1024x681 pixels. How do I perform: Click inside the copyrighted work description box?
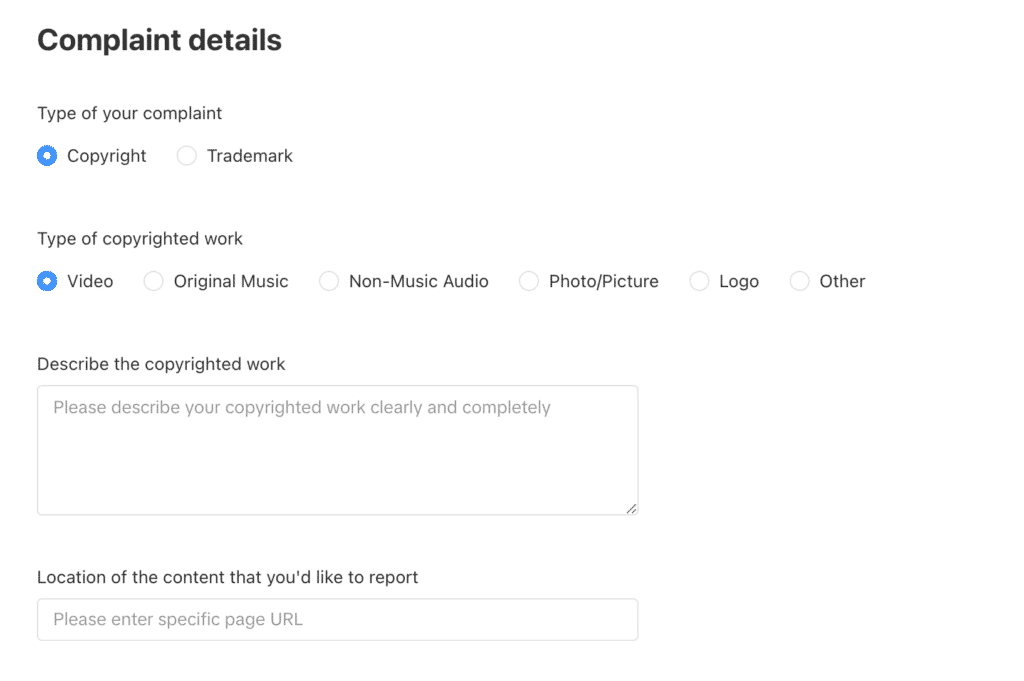point(337,449)
